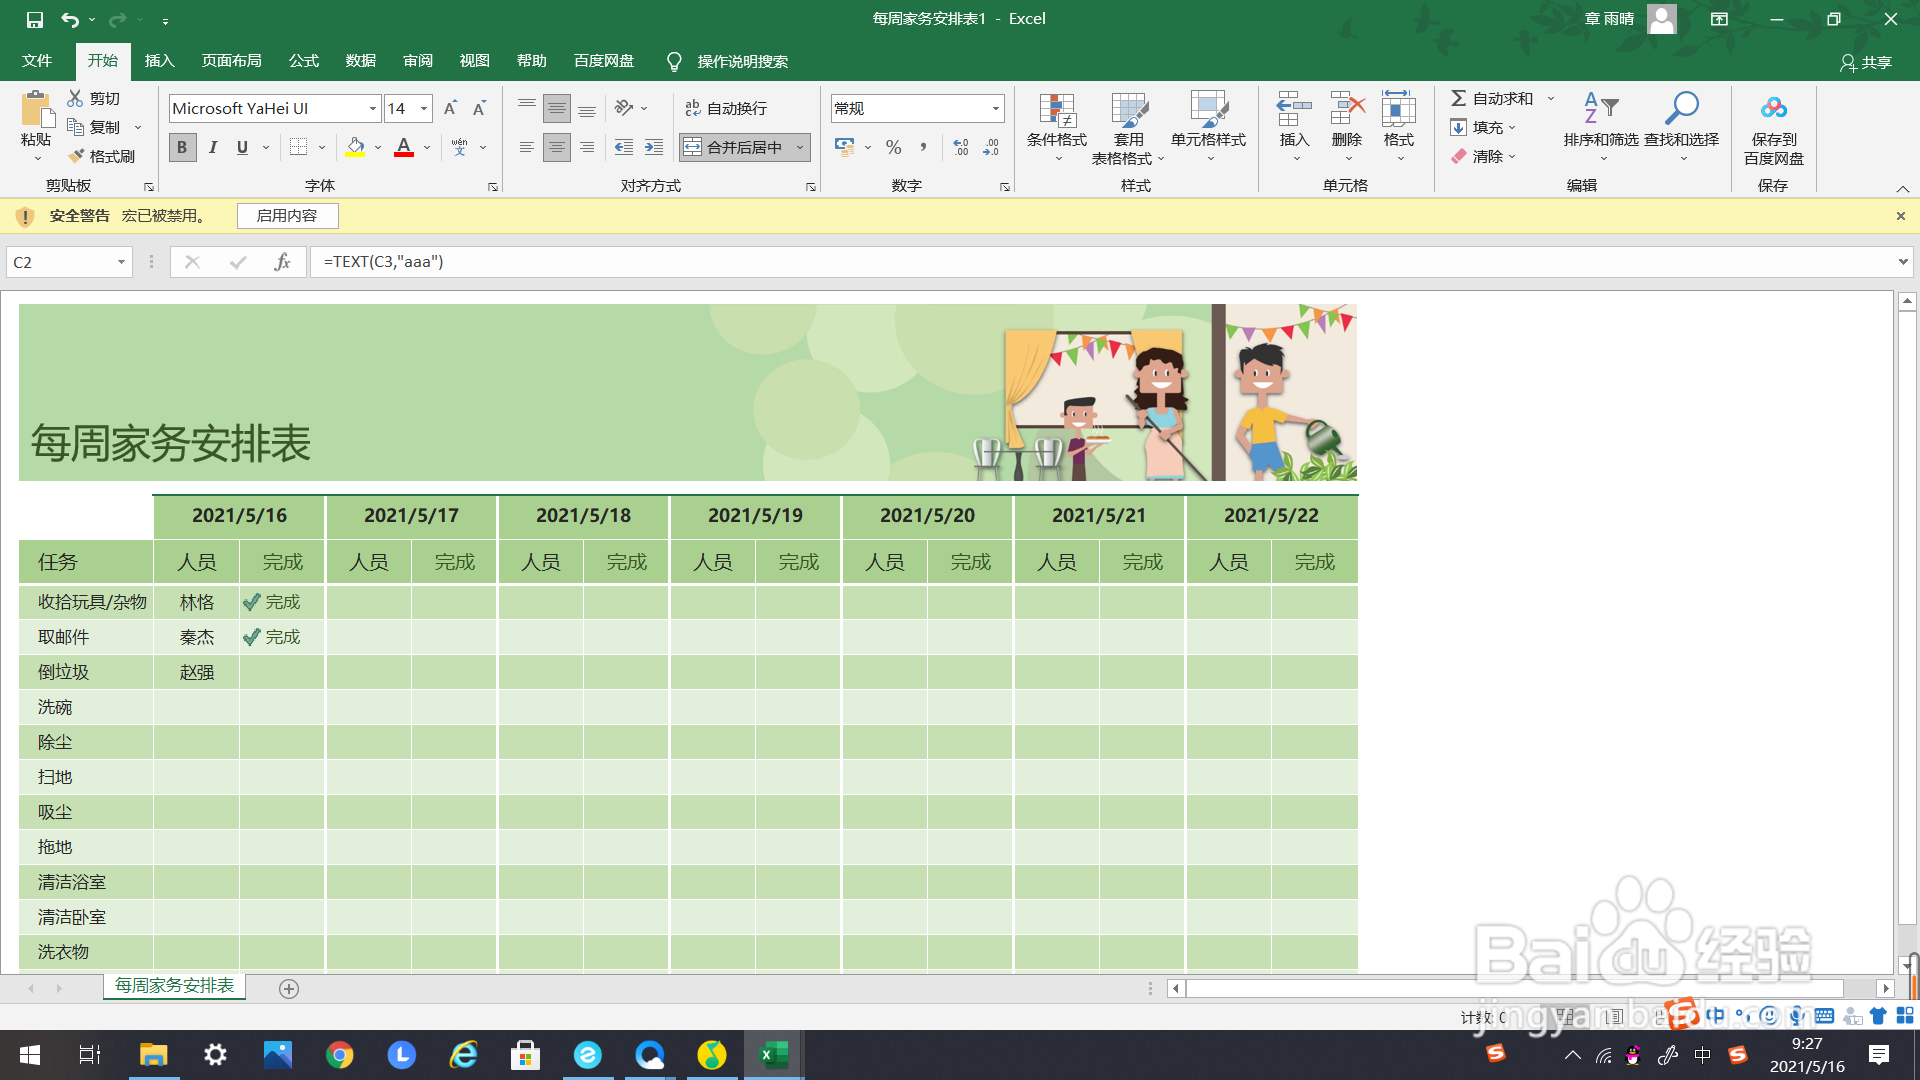Click the yellow fill color bucket
The height and width of the screenshot is (1080, 1920).
click(x=355, y=147)
